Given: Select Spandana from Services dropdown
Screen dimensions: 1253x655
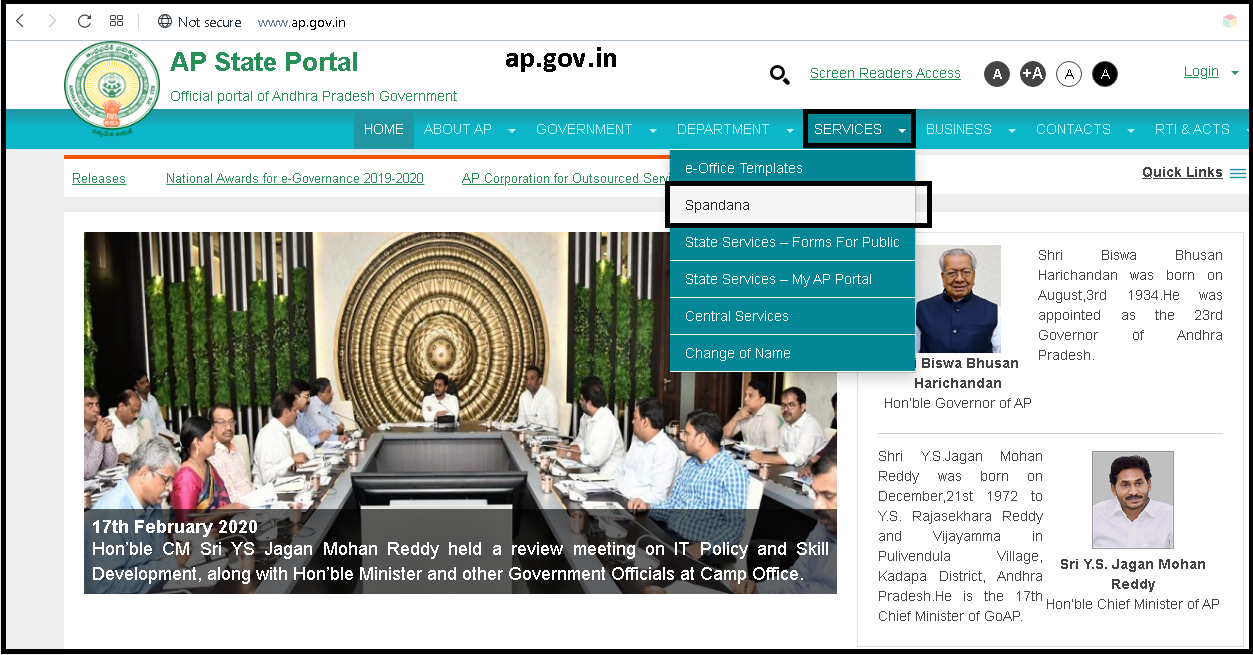Looking at the screenshot, I should tap(792, 205).
